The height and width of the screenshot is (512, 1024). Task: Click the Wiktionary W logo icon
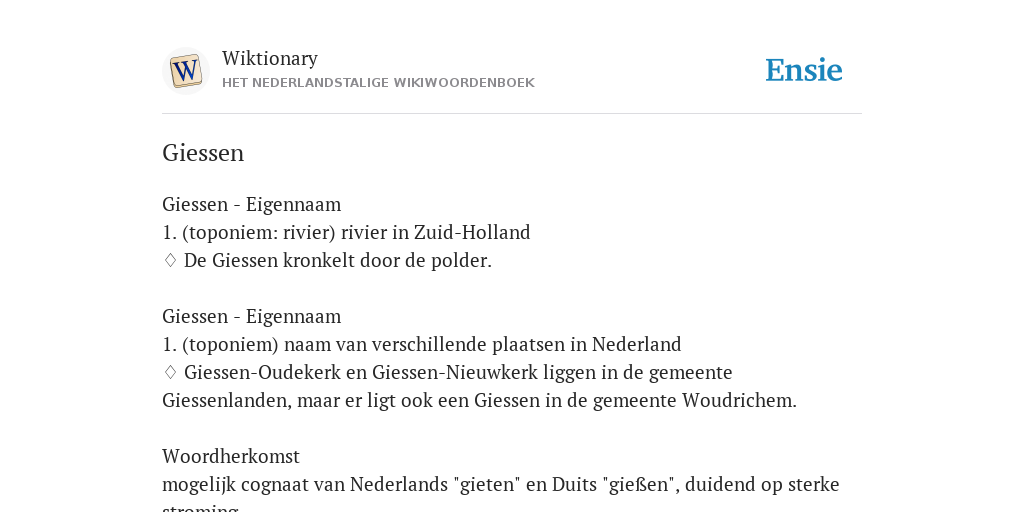tap(185, 71)
